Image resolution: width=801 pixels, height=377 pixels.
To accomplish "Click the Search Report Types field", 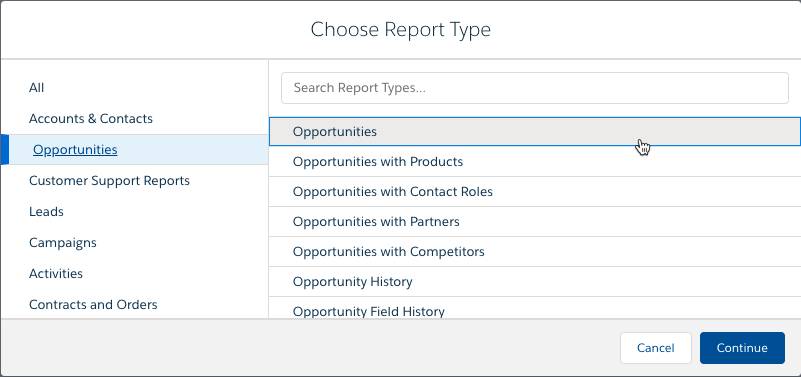I will click(x=534, y=88).
